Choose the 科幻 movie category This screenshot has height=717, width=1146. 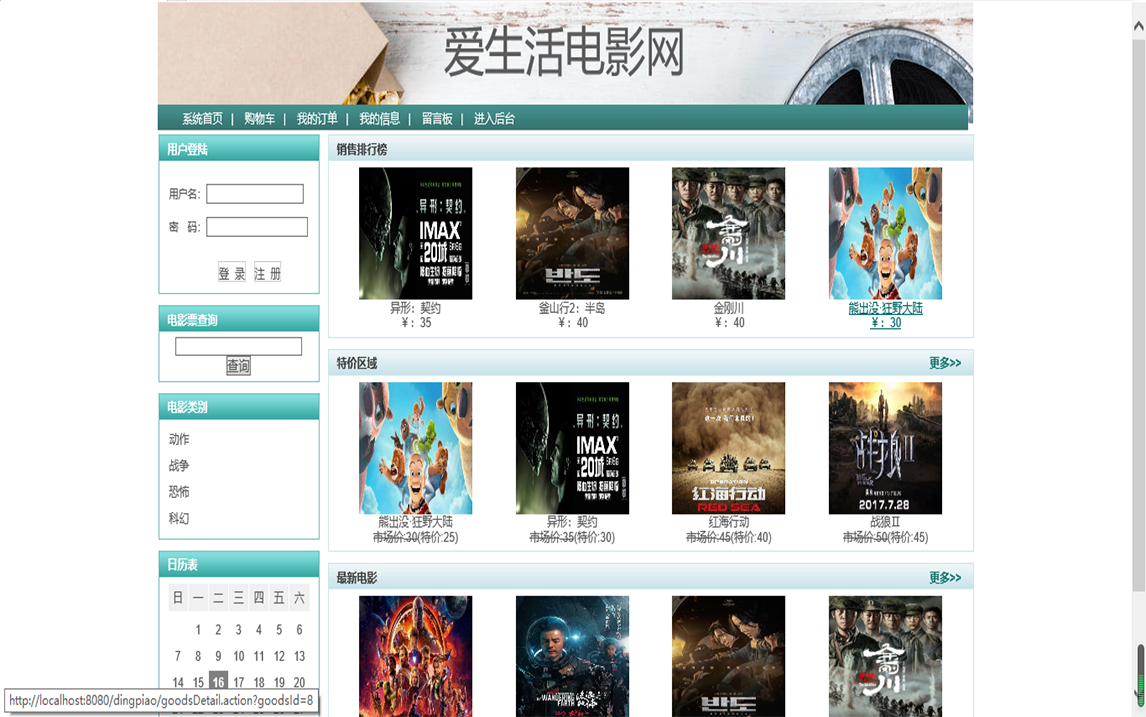(x=179, y=518)
